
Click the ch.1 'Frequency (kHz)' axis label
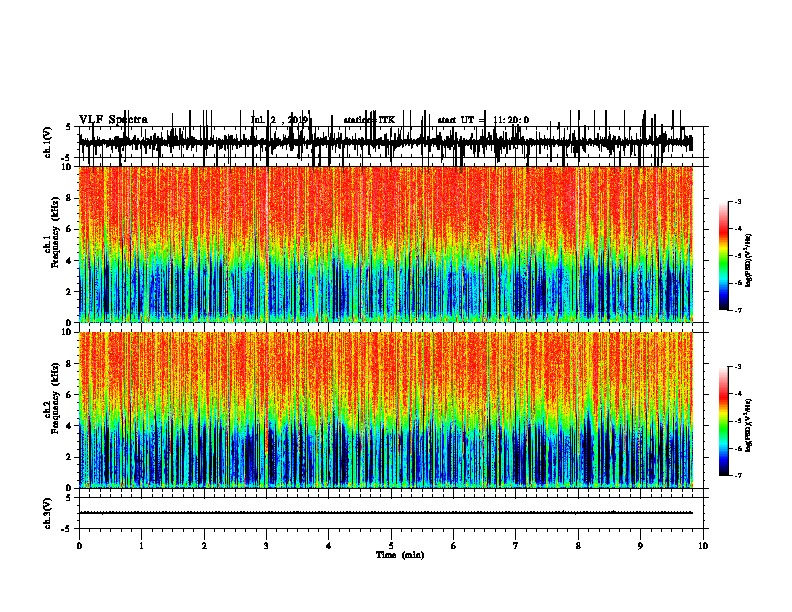[x=55, y=232]
